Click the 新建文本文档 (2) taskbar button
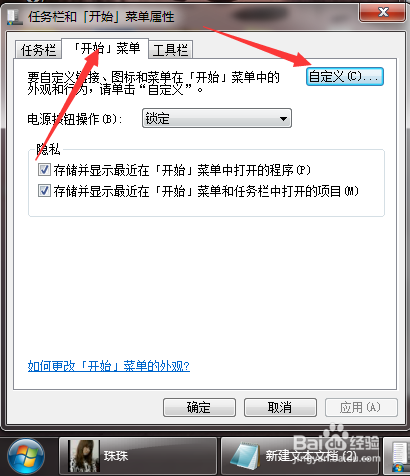Screen dimensions: 410x476 (x=302, y=456)
